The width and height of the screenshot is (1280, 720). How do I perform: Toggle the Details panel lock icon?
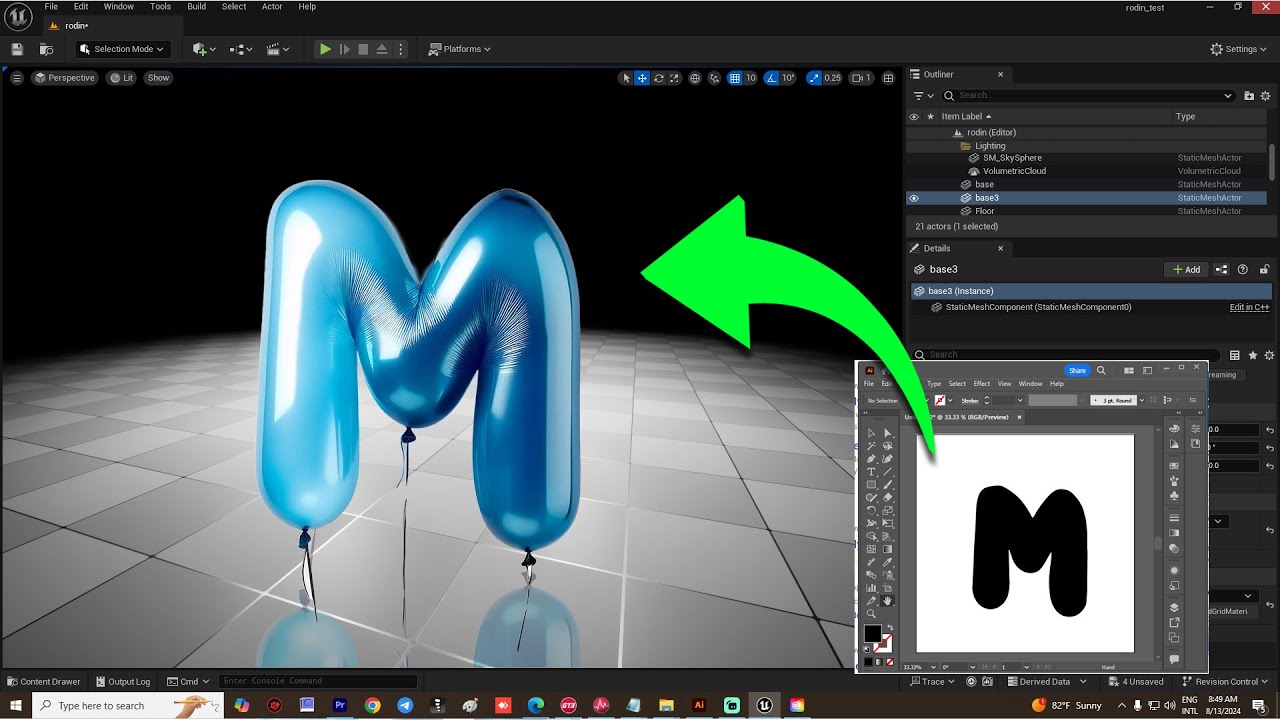(x=1265, y=270)
